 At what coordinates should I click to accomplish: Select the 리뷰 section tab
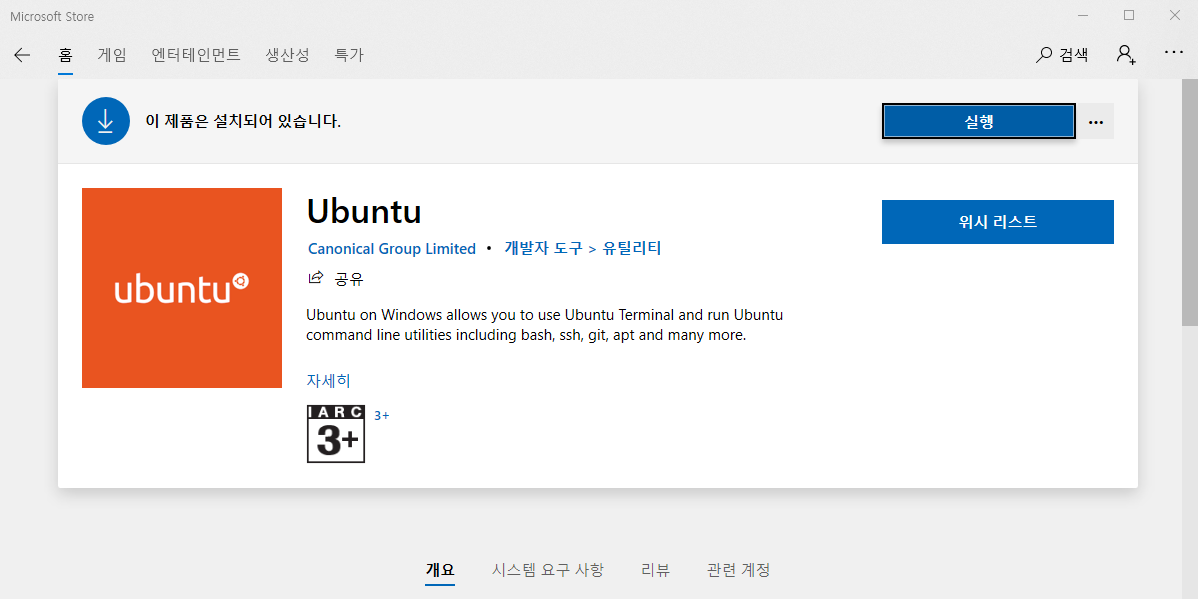pos(656,570)
